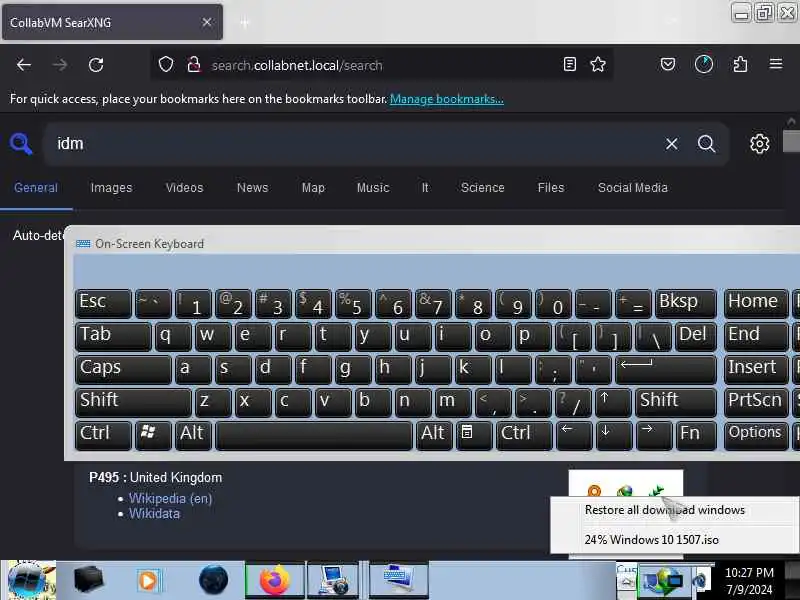800x600 pixels.
Task: Tap Home on the On-Screen Keyboard
Action: point(756,304)
